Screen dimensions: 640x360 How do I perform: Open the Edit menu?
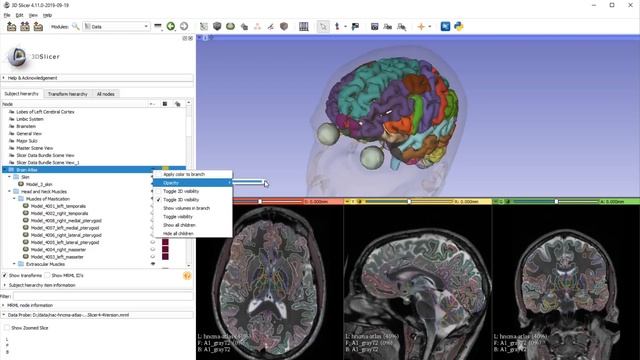tap(20, 15)
